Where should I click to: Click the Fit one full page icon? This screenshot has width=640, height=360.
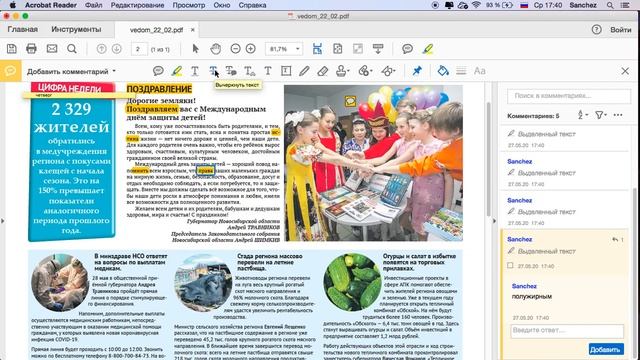pos(338,49)
